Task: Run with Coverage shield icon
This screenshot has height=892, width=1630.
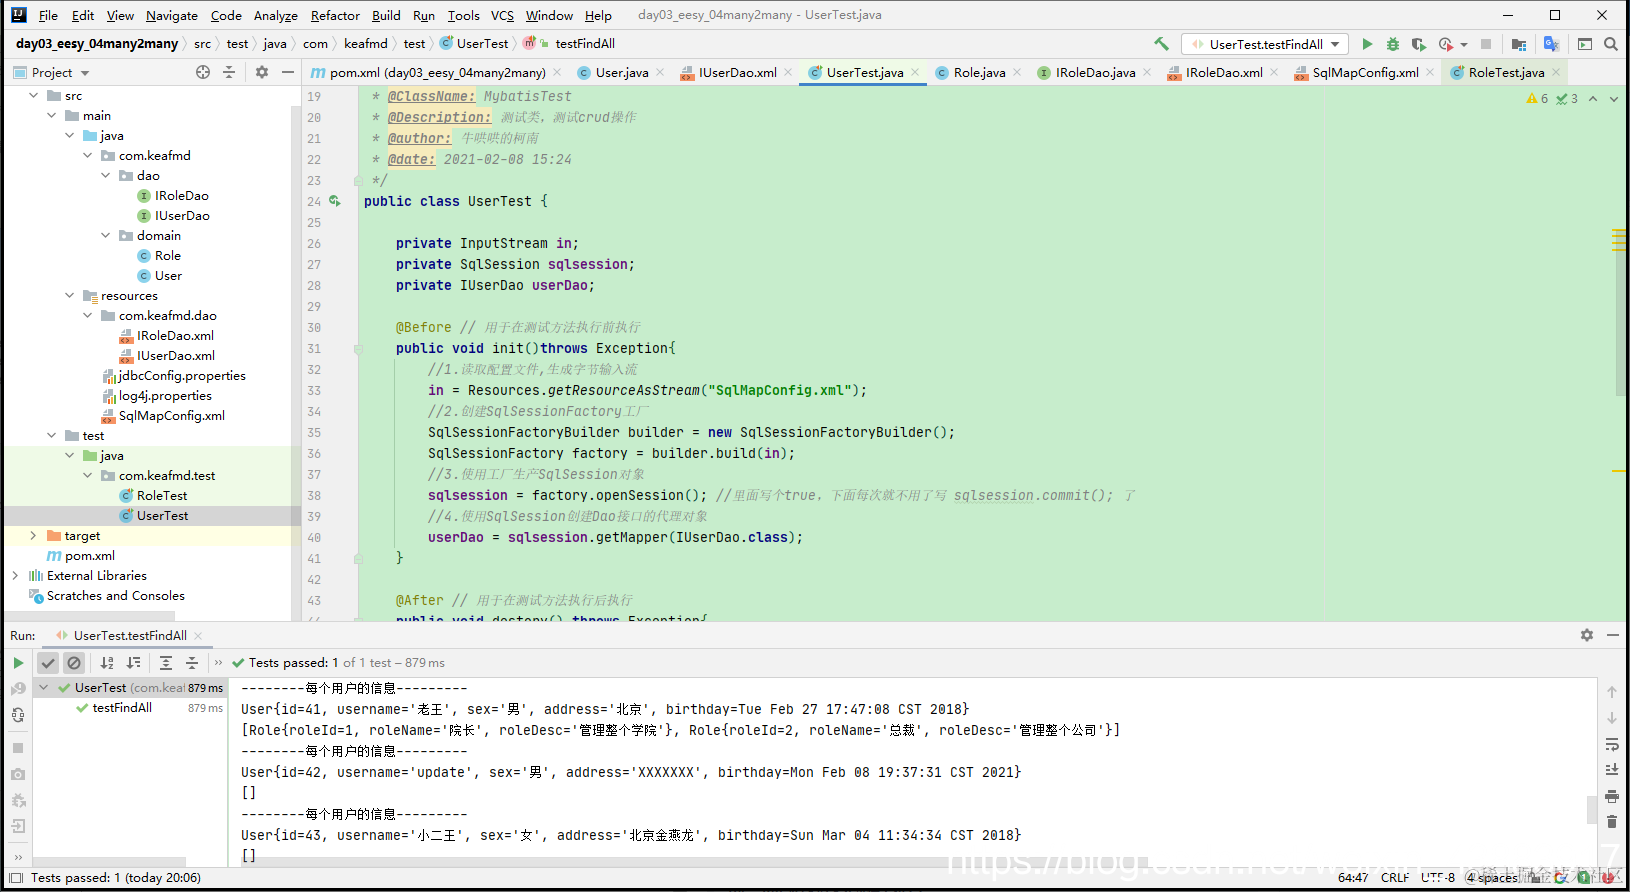Action: tap(1418, 44)
